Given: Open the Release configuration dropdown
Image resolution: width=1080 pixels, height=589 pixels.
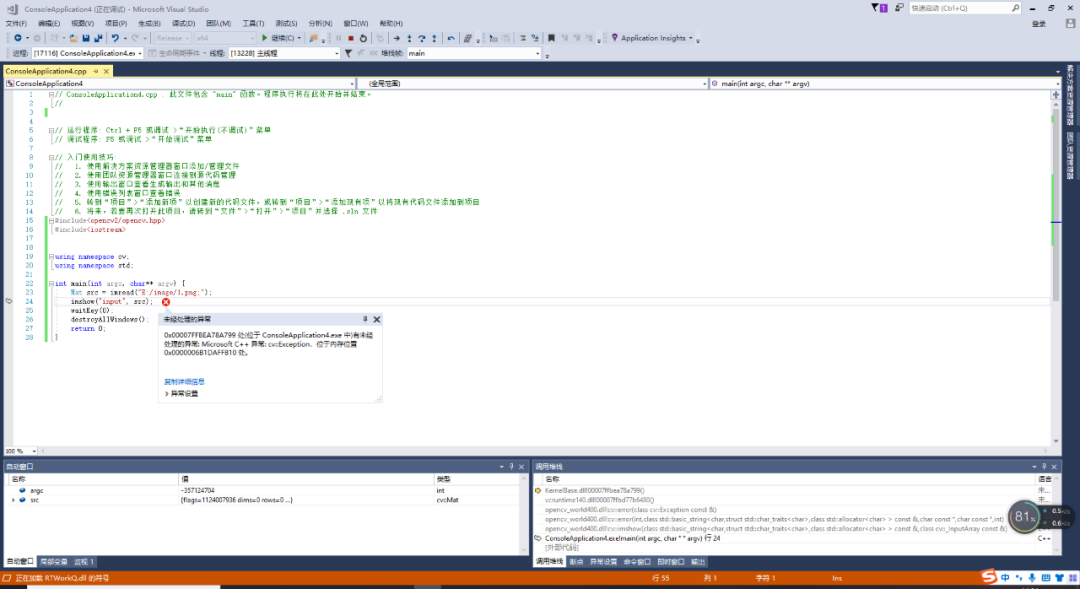Looking at the screenshot, I should 172,38.
